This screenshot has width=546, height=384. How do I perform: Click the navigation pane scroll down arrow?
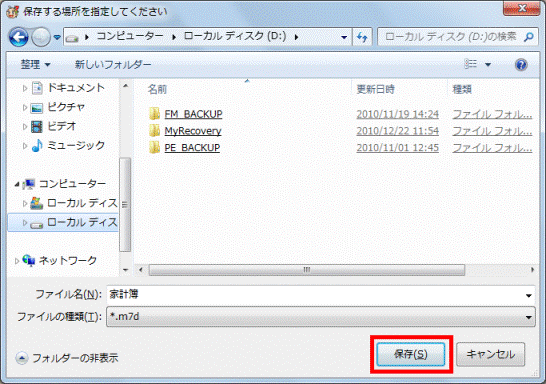(x=125, y=270)
